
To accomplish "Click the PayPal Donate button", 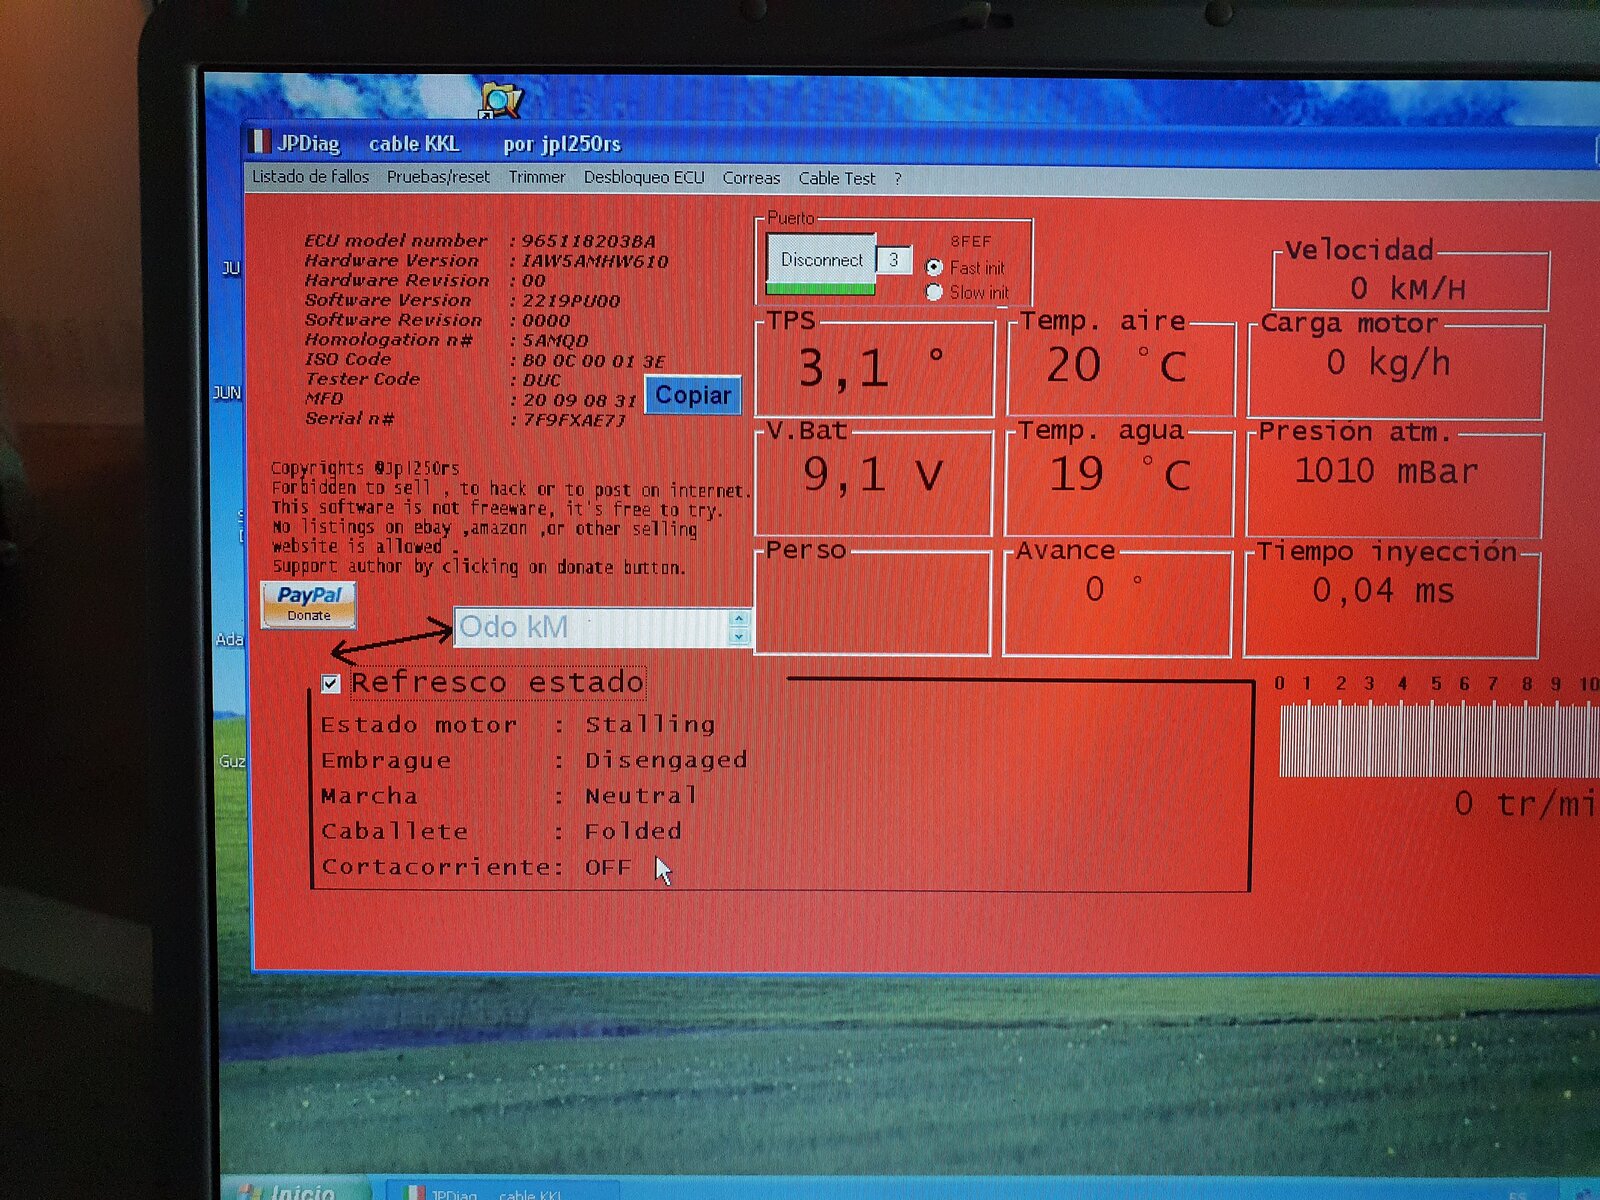I will tap(308, 603).
